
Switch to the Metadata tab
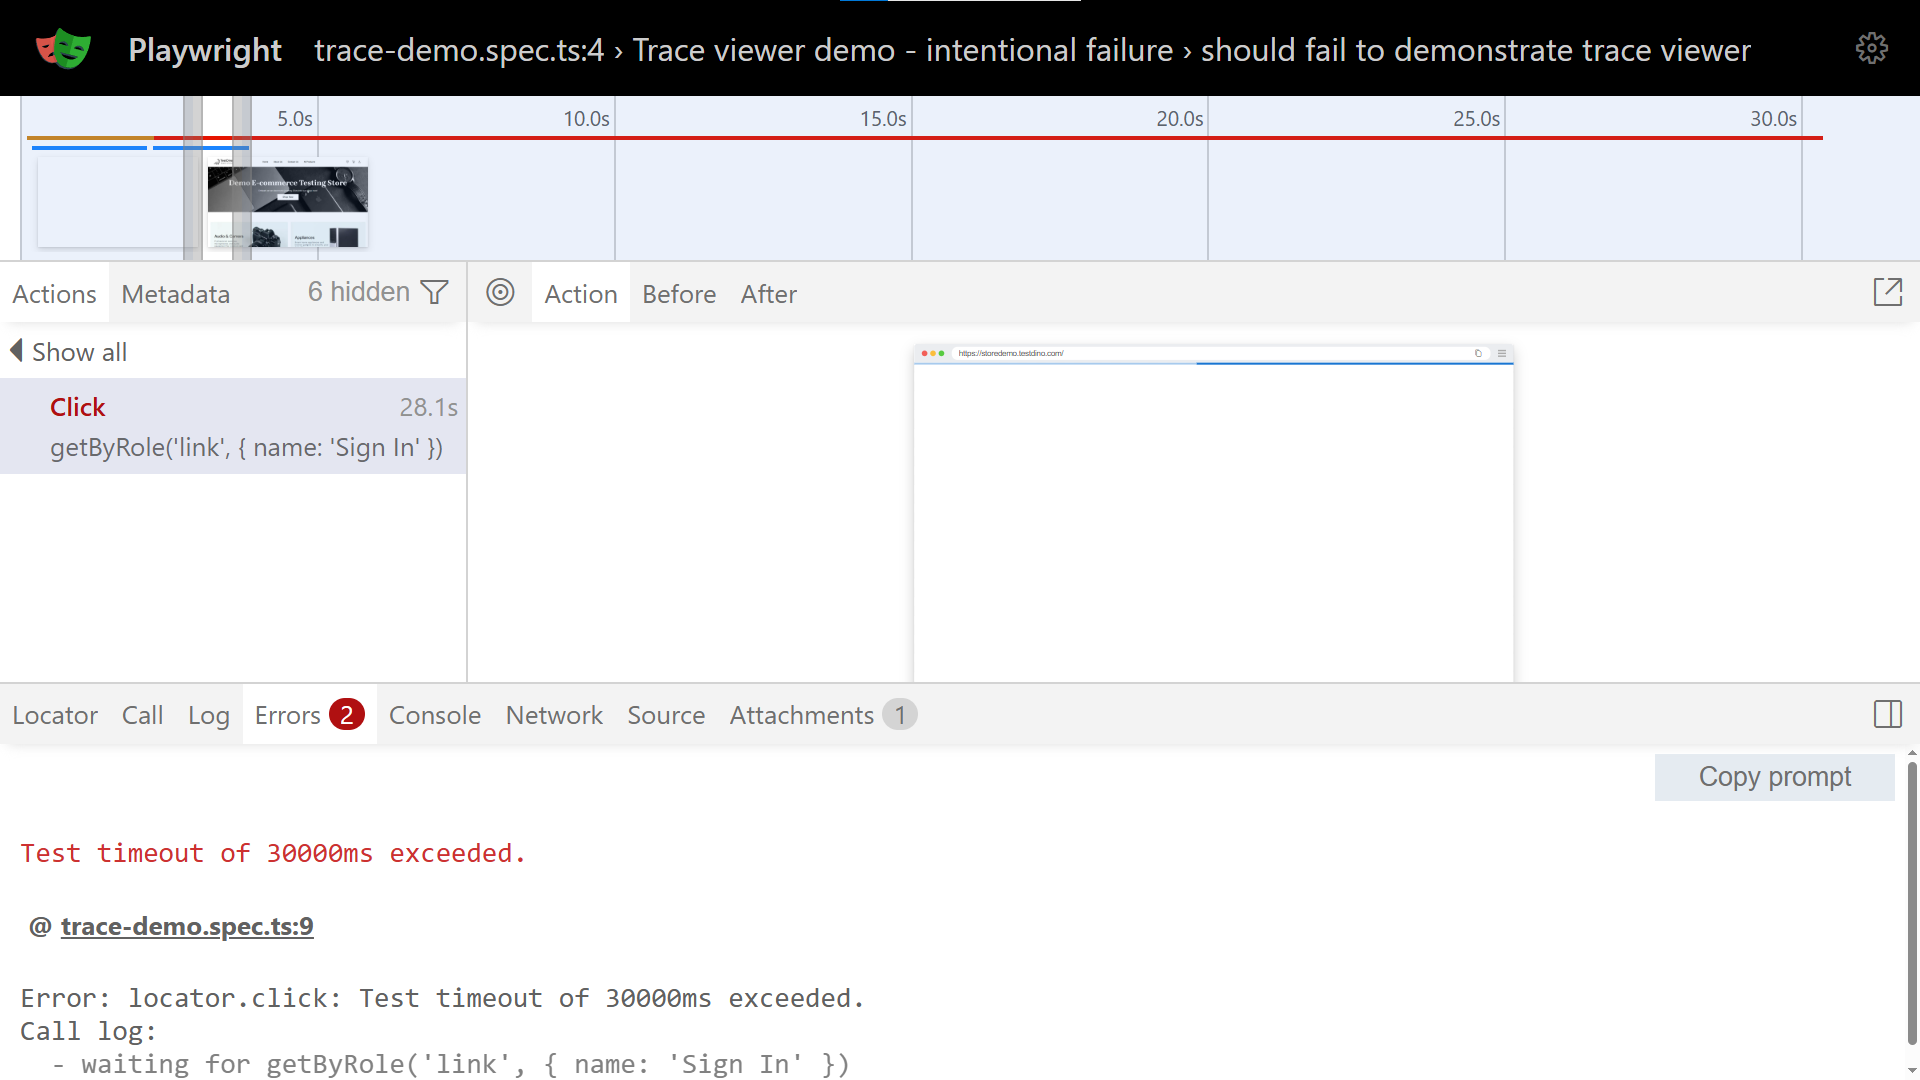[175, 294]
